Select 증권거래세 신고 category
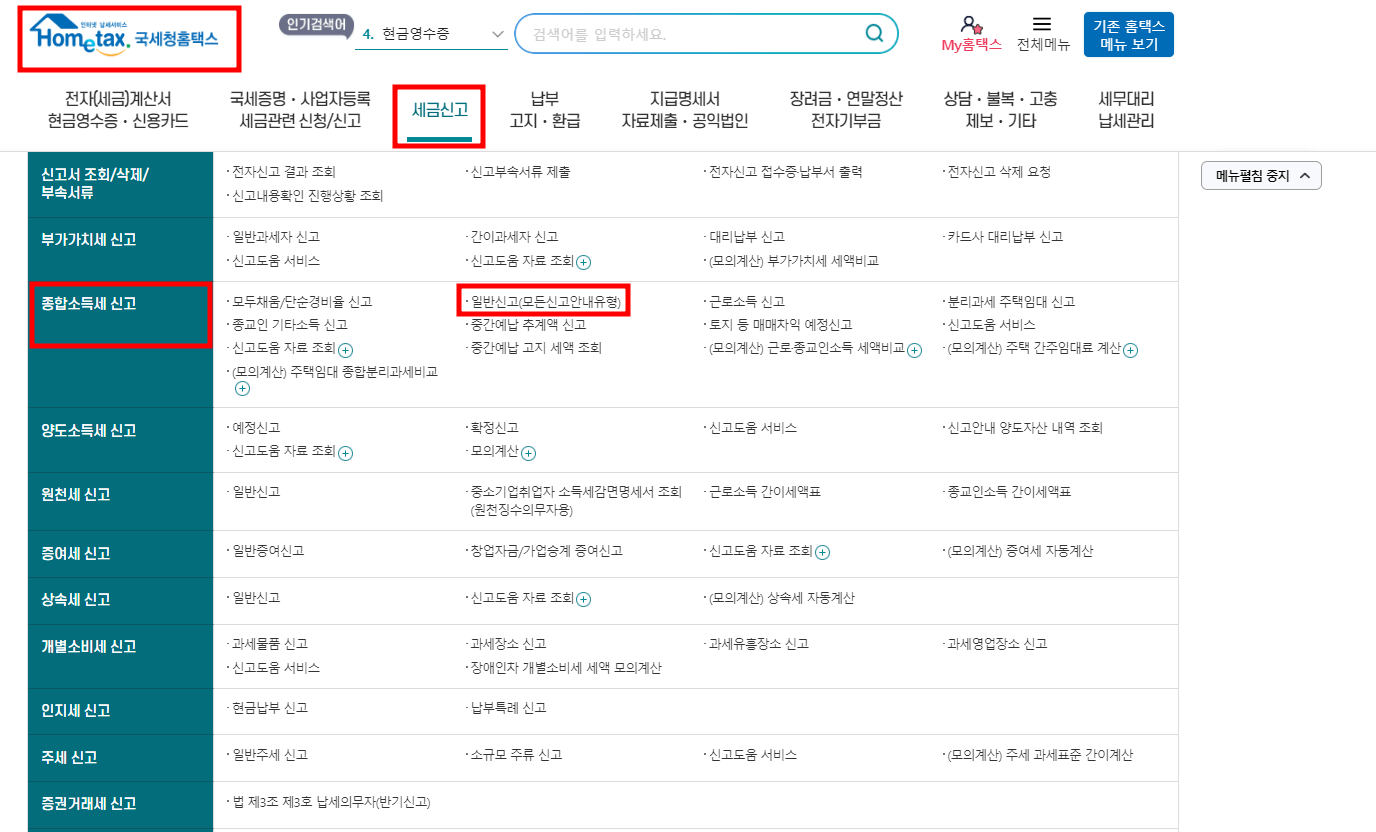 pyautogui.click(x=120, y=803)
